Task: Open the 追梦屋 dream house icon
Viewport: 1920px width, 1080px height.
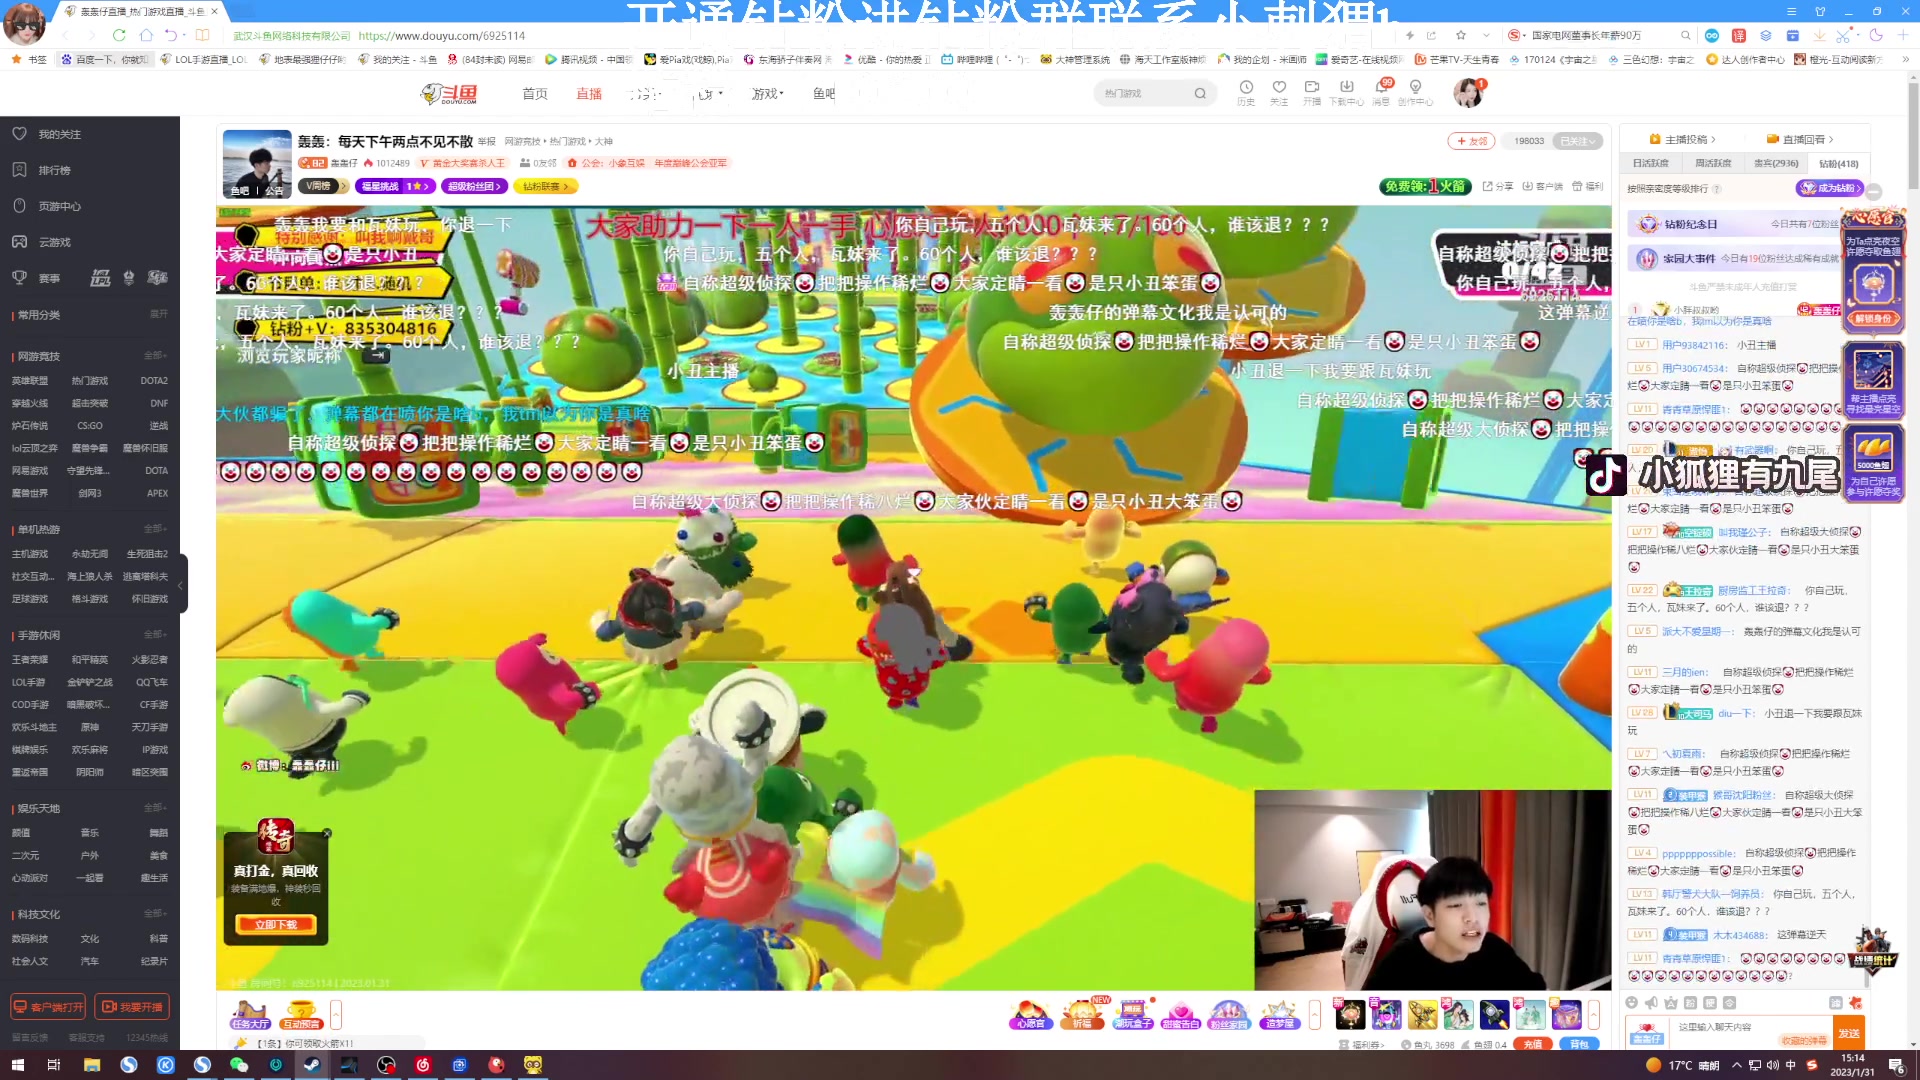Action: [1279, 1015]
